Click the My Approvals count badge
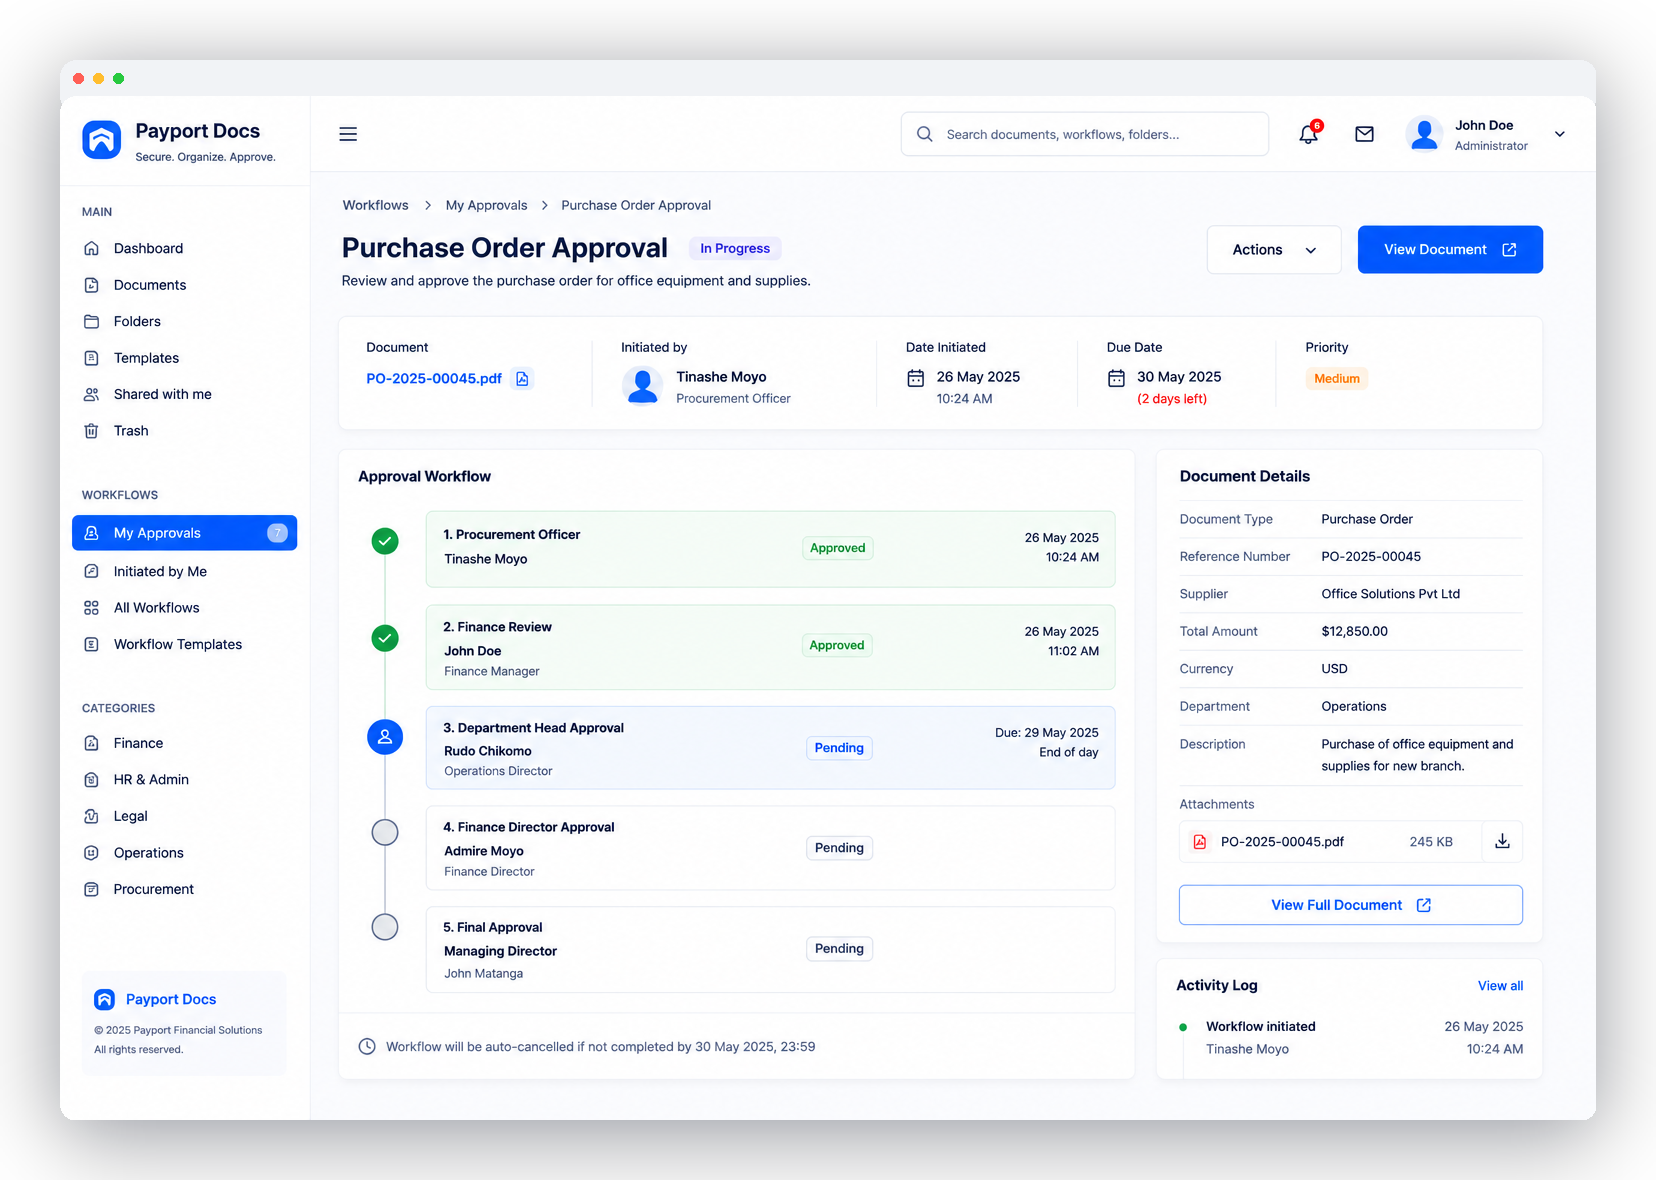This screenshot has height=1180, width=1656. (278, 533)
